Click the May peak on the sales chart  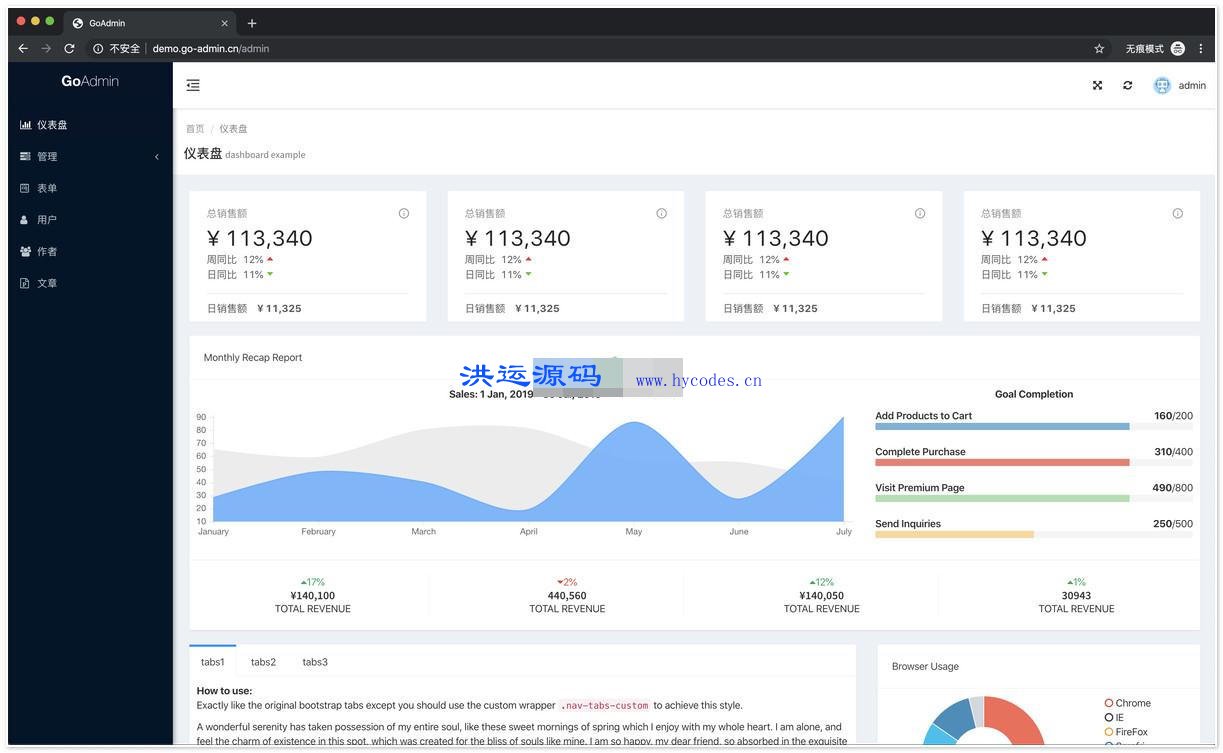pyautogui.click(x=634, y=424)
